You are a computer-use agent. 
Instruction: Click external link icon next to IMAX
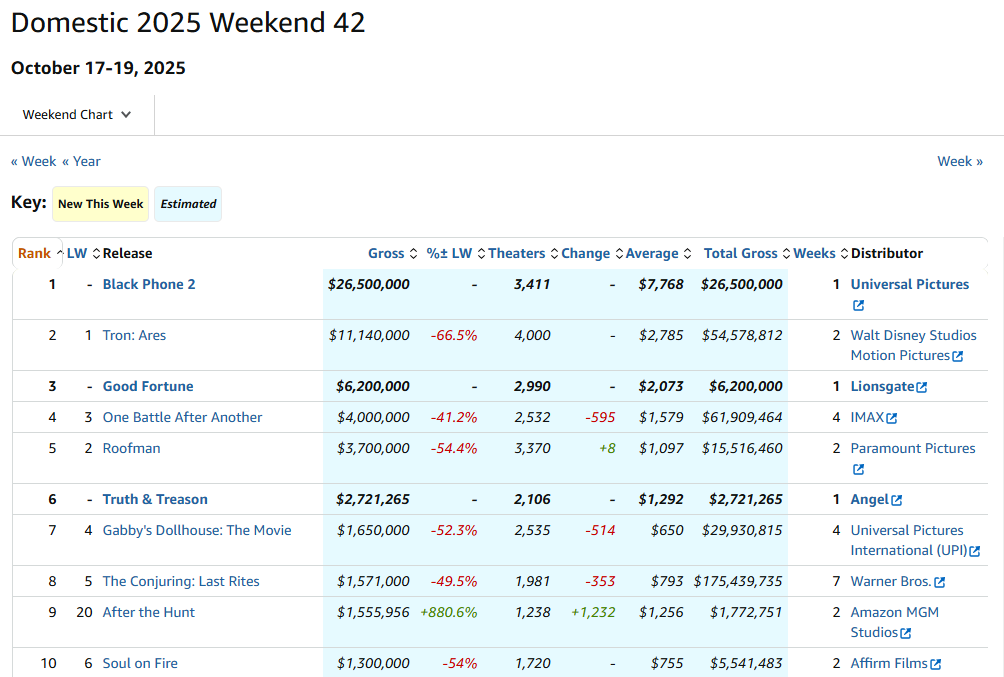tap(891, 418)
